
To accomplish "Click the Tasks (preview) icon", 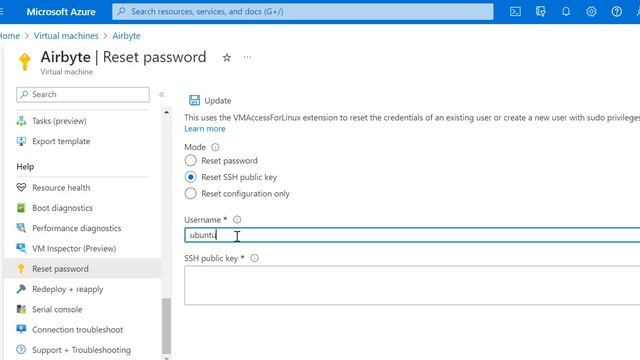I will pos(21,121).
